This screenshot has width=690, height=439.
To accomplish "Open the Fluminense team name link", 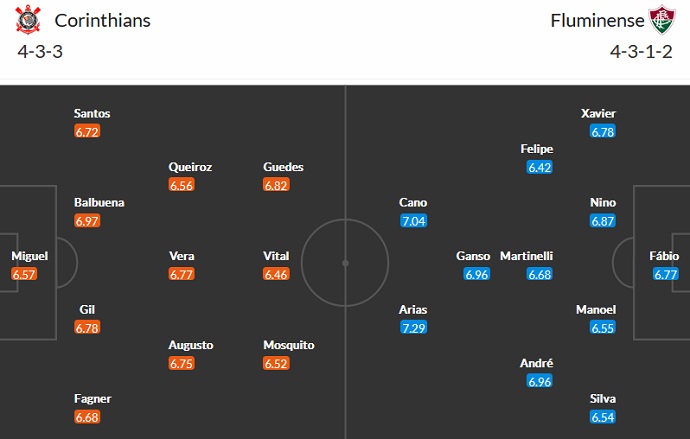I will pos(596,20).
